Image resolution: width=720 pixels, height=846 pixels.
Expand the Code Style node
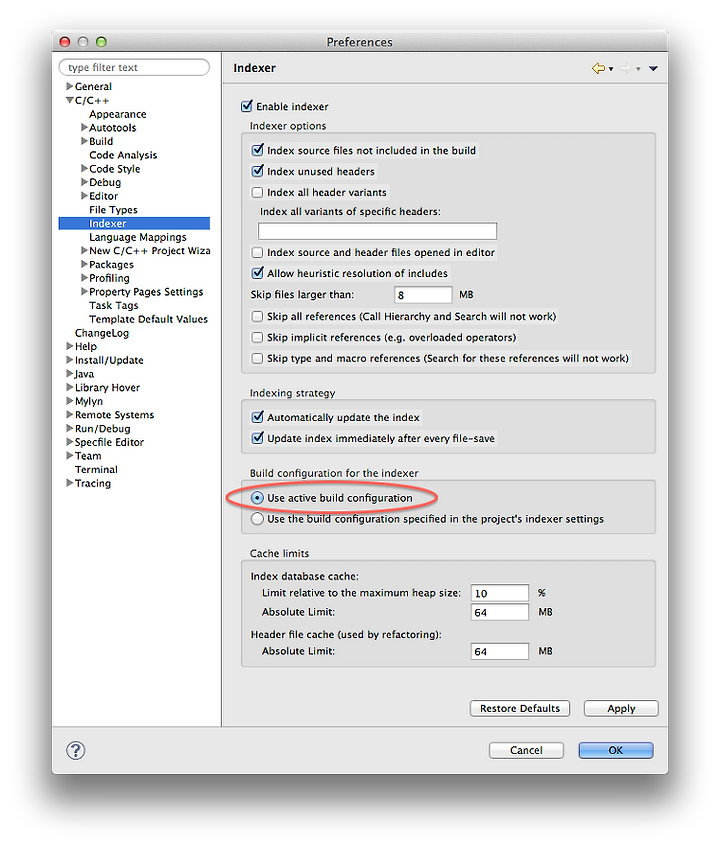coord(84,168)
